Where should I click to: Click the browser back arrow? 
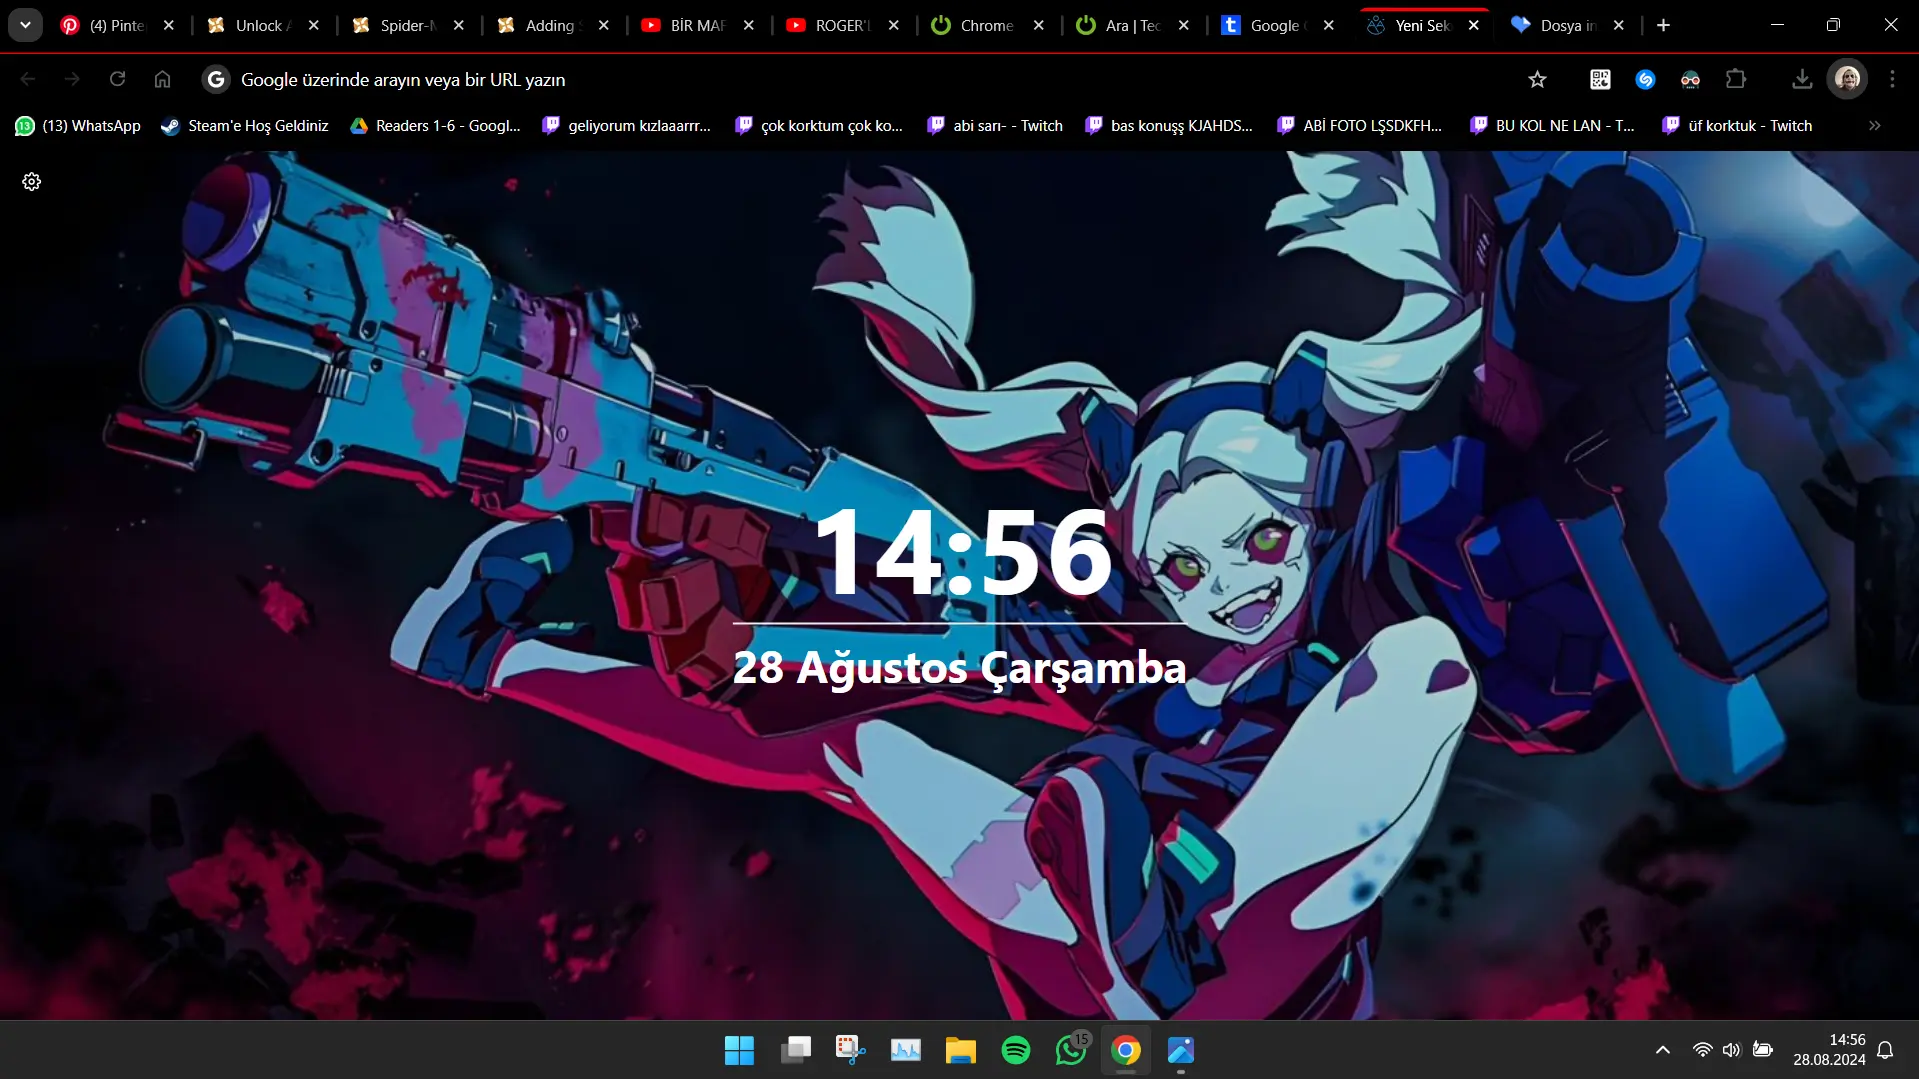(28, 79)
